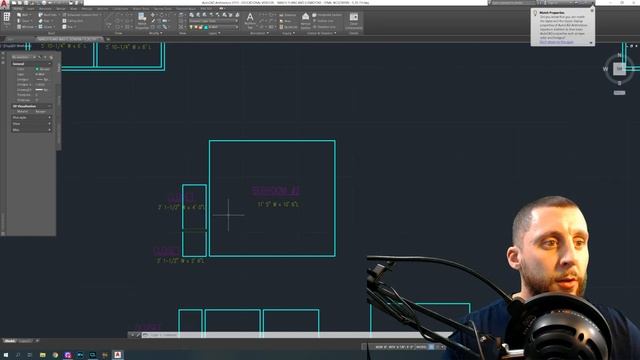Click the Horizontal Section tool
This screenshot has height=360, width=640.
[x=327, y=15]
